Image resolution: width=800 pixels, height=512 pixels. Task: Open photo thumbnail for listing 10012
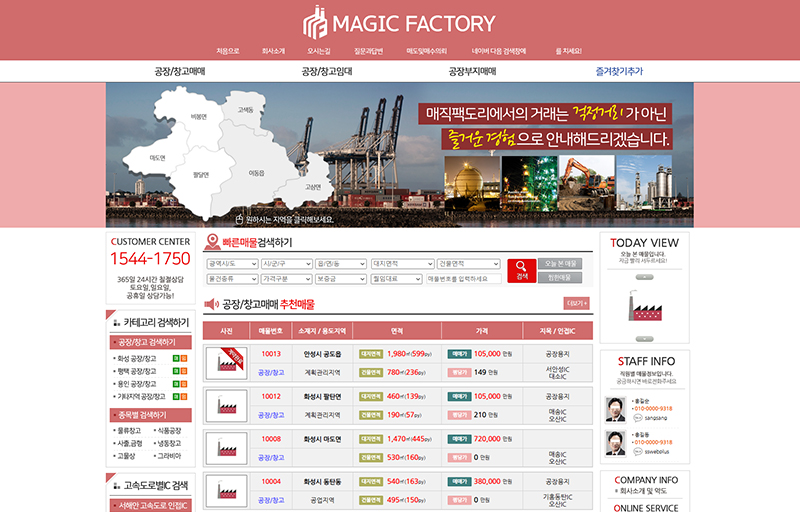(227, 406)
